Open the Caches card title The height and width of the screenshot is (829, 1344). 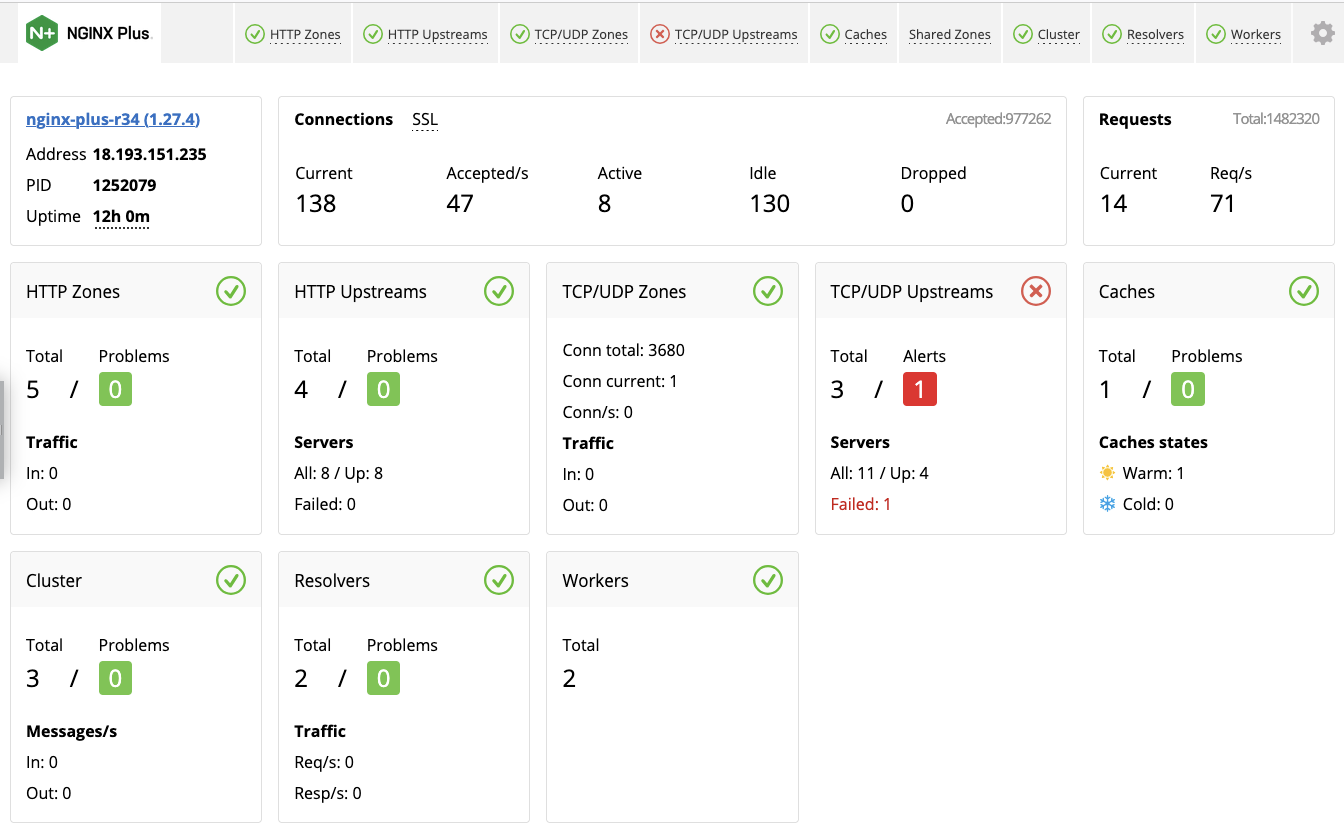coord(1127,292)
